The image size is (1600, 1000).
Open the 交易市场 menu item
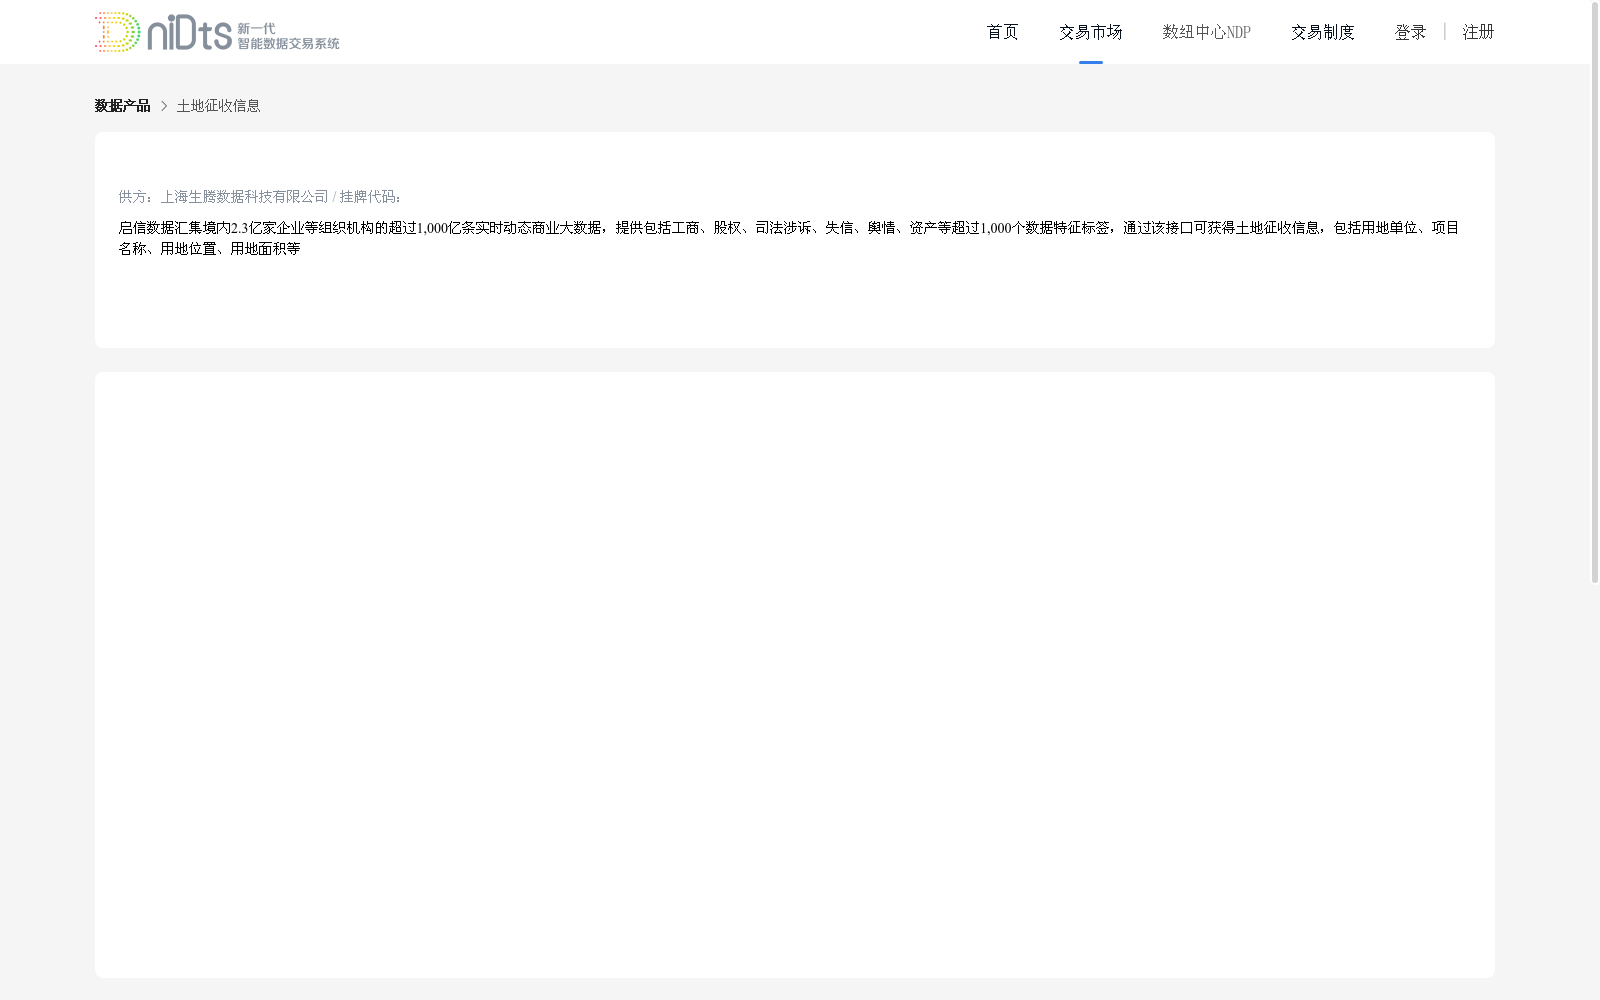(1090, 32)
